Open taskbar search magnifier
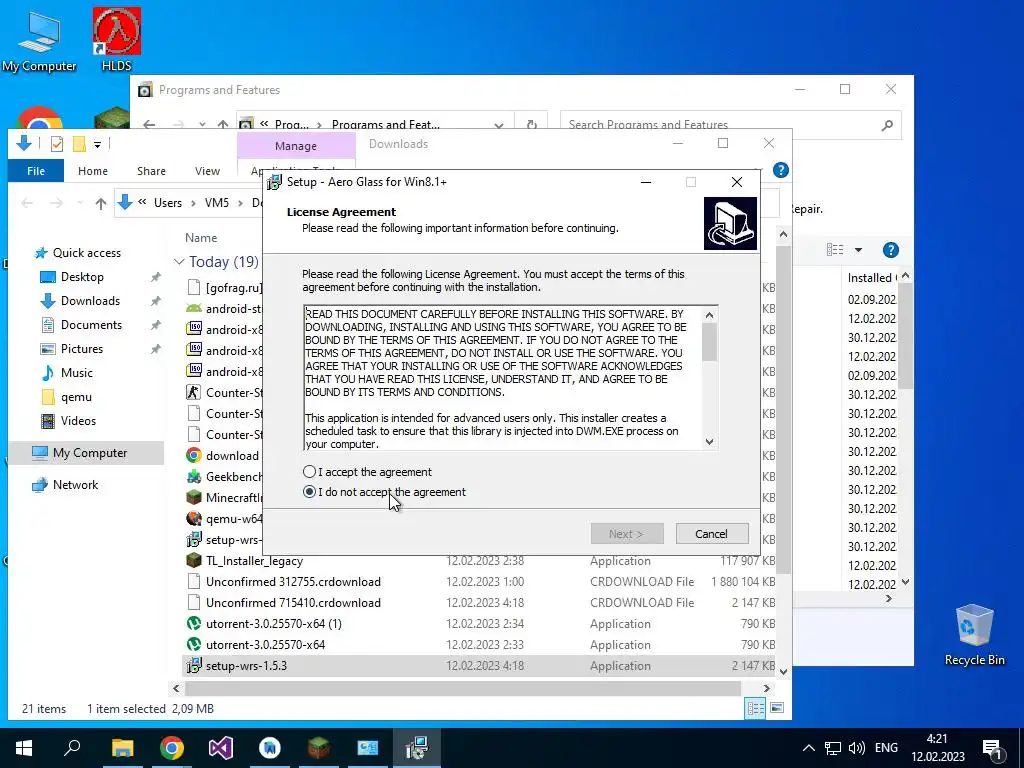Viewport: 1024px width, 768px height. (x=72, y=748)
